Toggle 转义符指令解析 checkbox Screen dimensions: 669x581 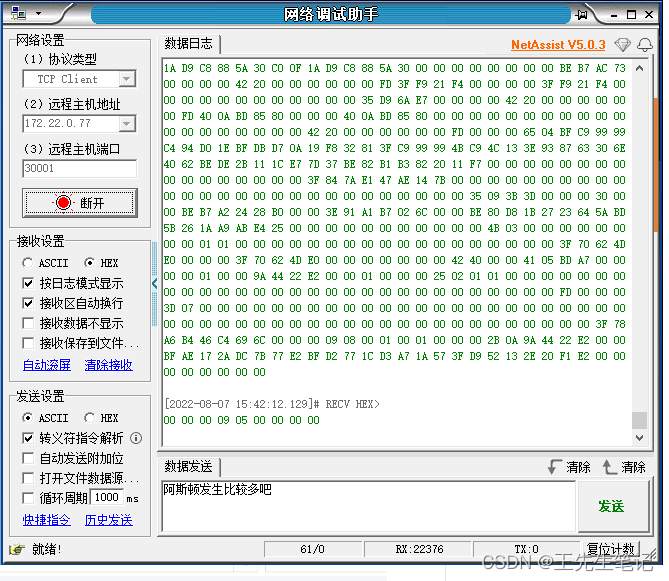[x=28, y=438]
